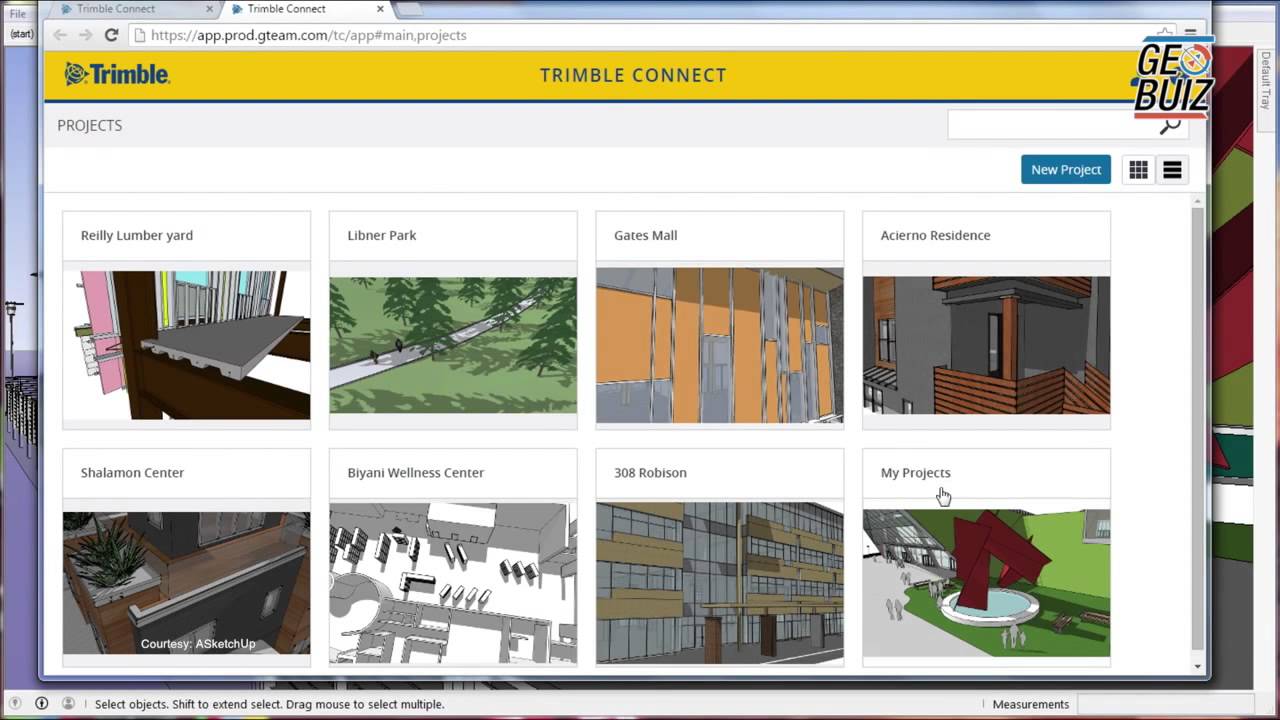Click the Trimble logo in the header
Viewport: 1280px width, 720px height.
(117, 74)
